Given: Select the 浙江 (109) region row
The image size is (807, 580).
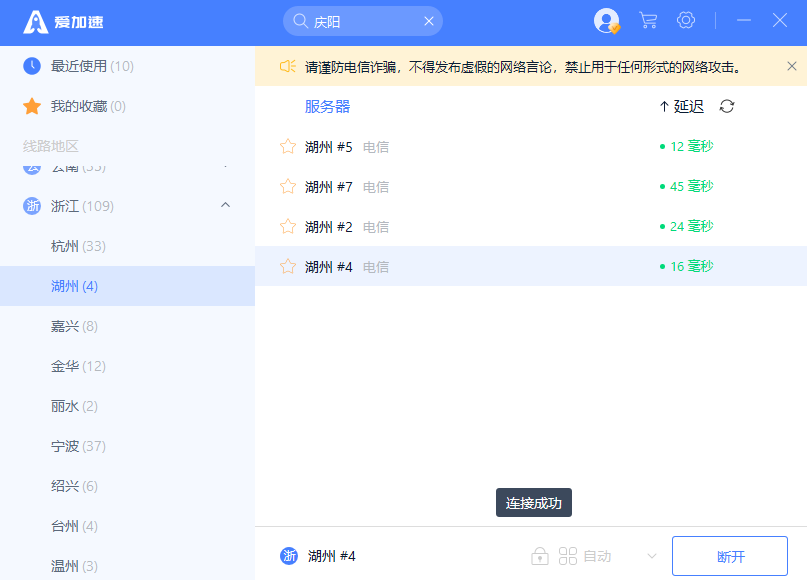Looking at the screenshot, I should pos(127,206).
